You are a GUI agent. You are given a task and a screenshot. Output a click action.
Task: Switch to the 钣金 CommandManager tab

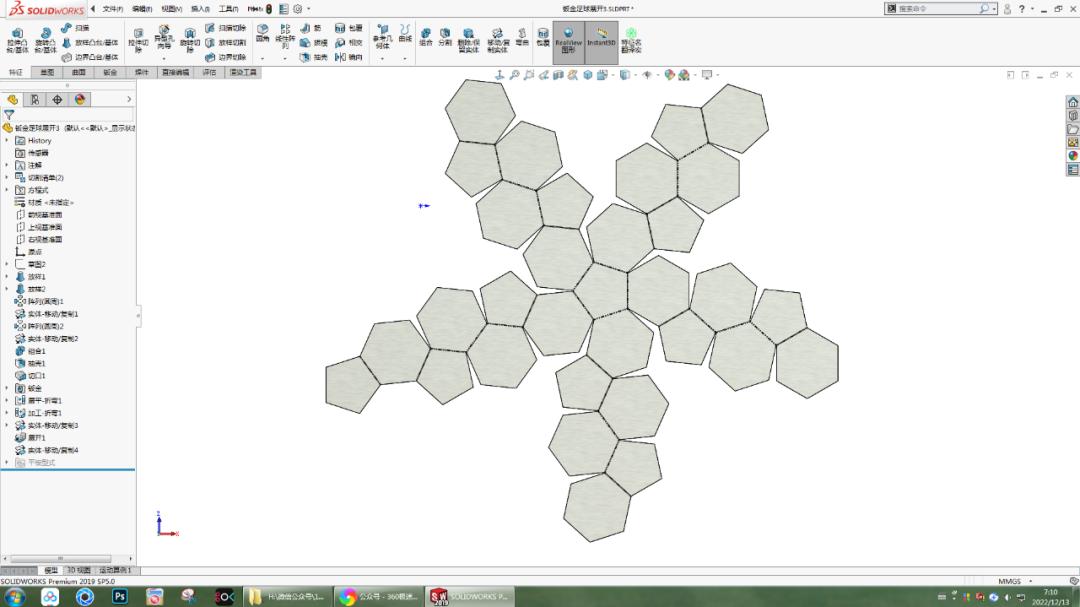pyautogui.click(x=109, y=71)
